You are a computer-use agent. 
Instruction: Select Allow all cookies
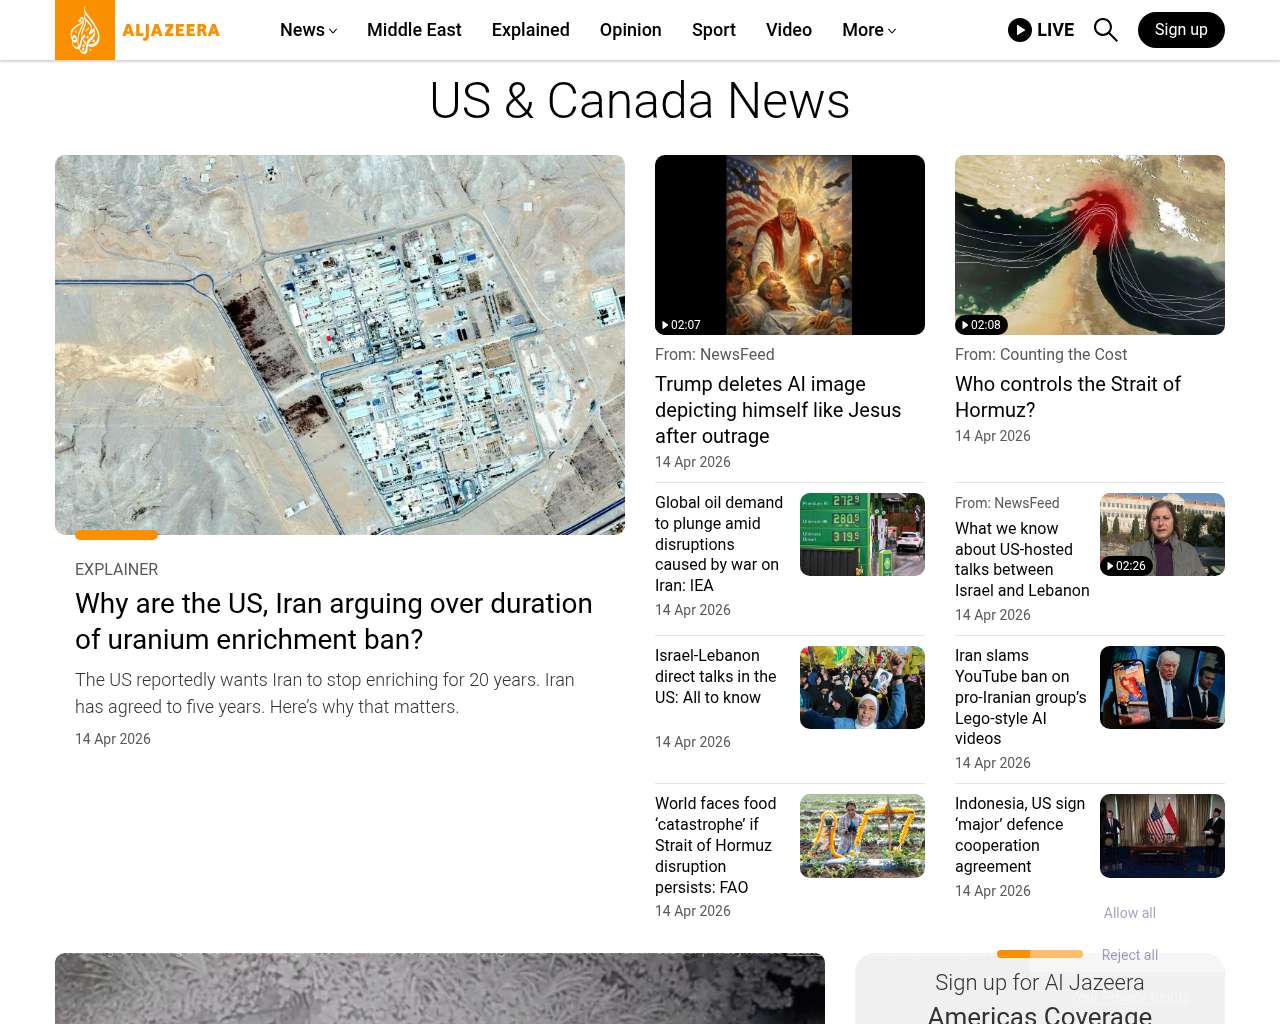[1130, 913]
